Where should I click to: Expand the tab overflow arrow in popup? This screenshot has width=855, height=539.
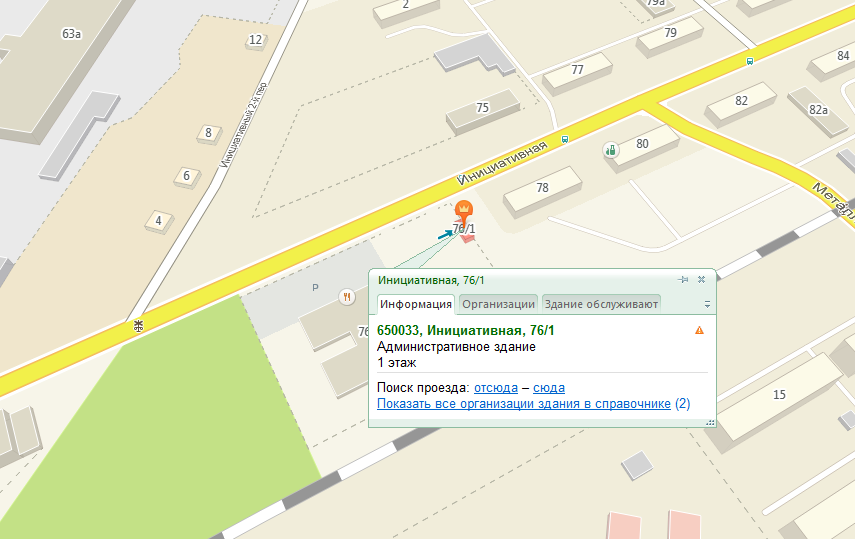click(707, 304)
